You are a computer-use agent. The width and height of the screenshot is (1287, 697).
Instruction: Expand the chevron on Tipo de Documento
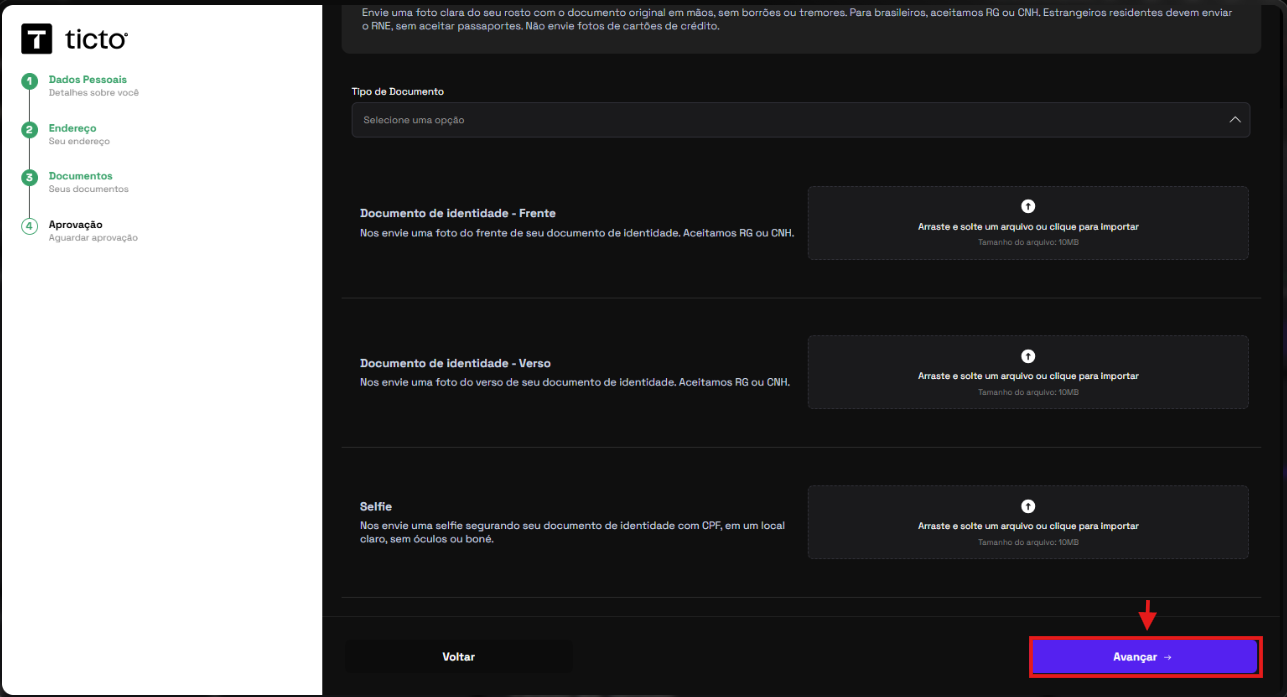[1235, 120]
